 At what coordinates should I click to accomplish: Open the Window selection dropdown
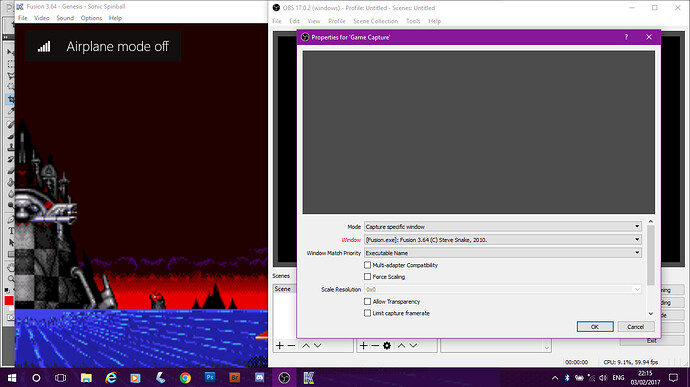[x=503, y=240]
